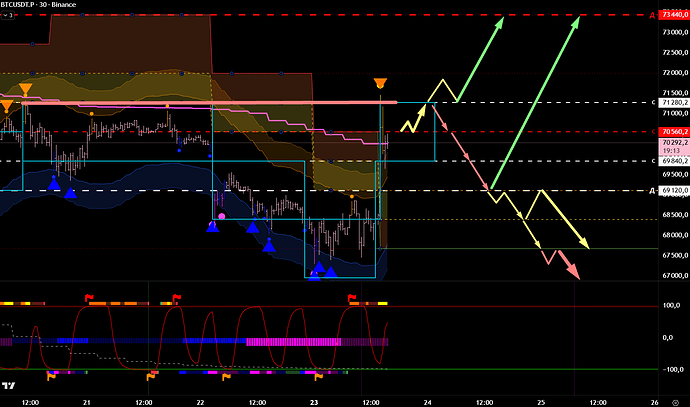Click the date 26 on time axis

click(x=654, y=401)
